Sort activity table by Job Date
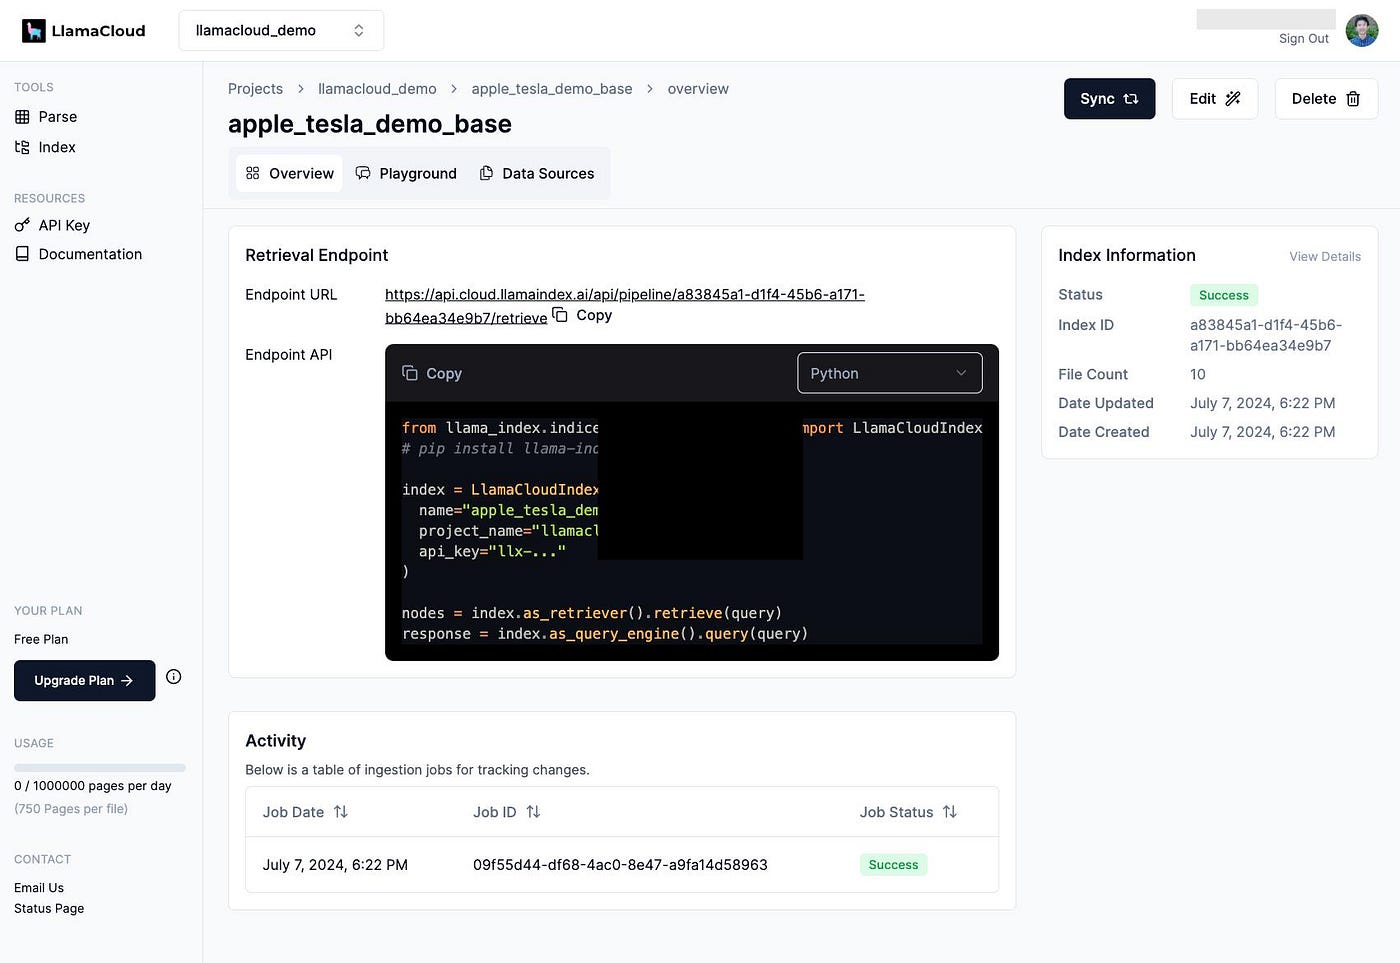 [341, 812]
